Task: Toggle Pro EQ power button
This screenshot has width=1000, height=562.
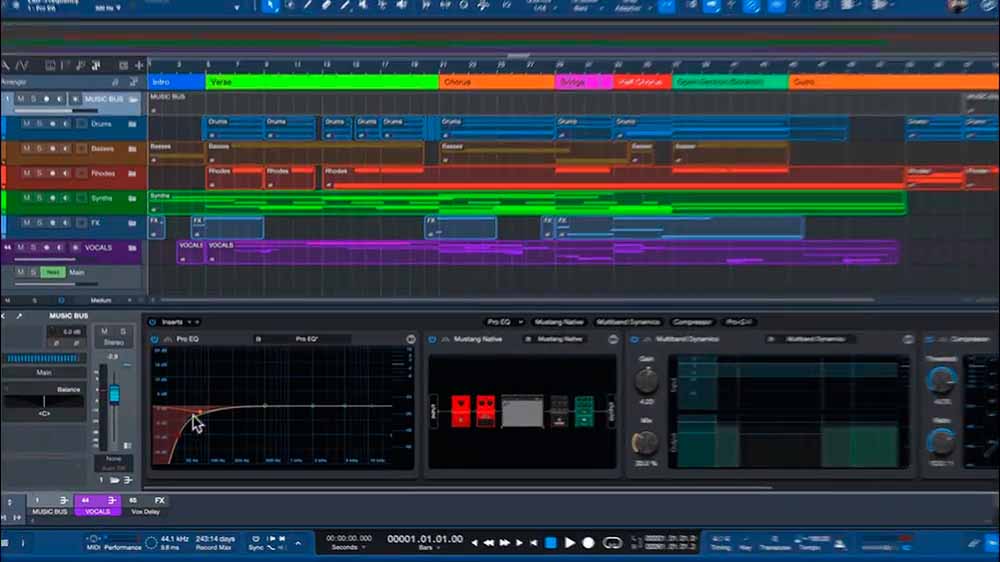Action: click(x=154, y=339)
